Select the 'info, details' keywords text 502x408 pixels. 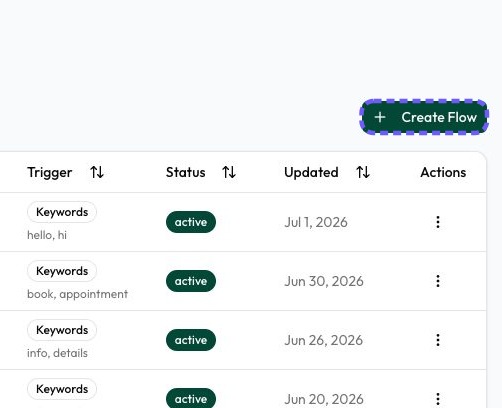[x=57, y=353]
